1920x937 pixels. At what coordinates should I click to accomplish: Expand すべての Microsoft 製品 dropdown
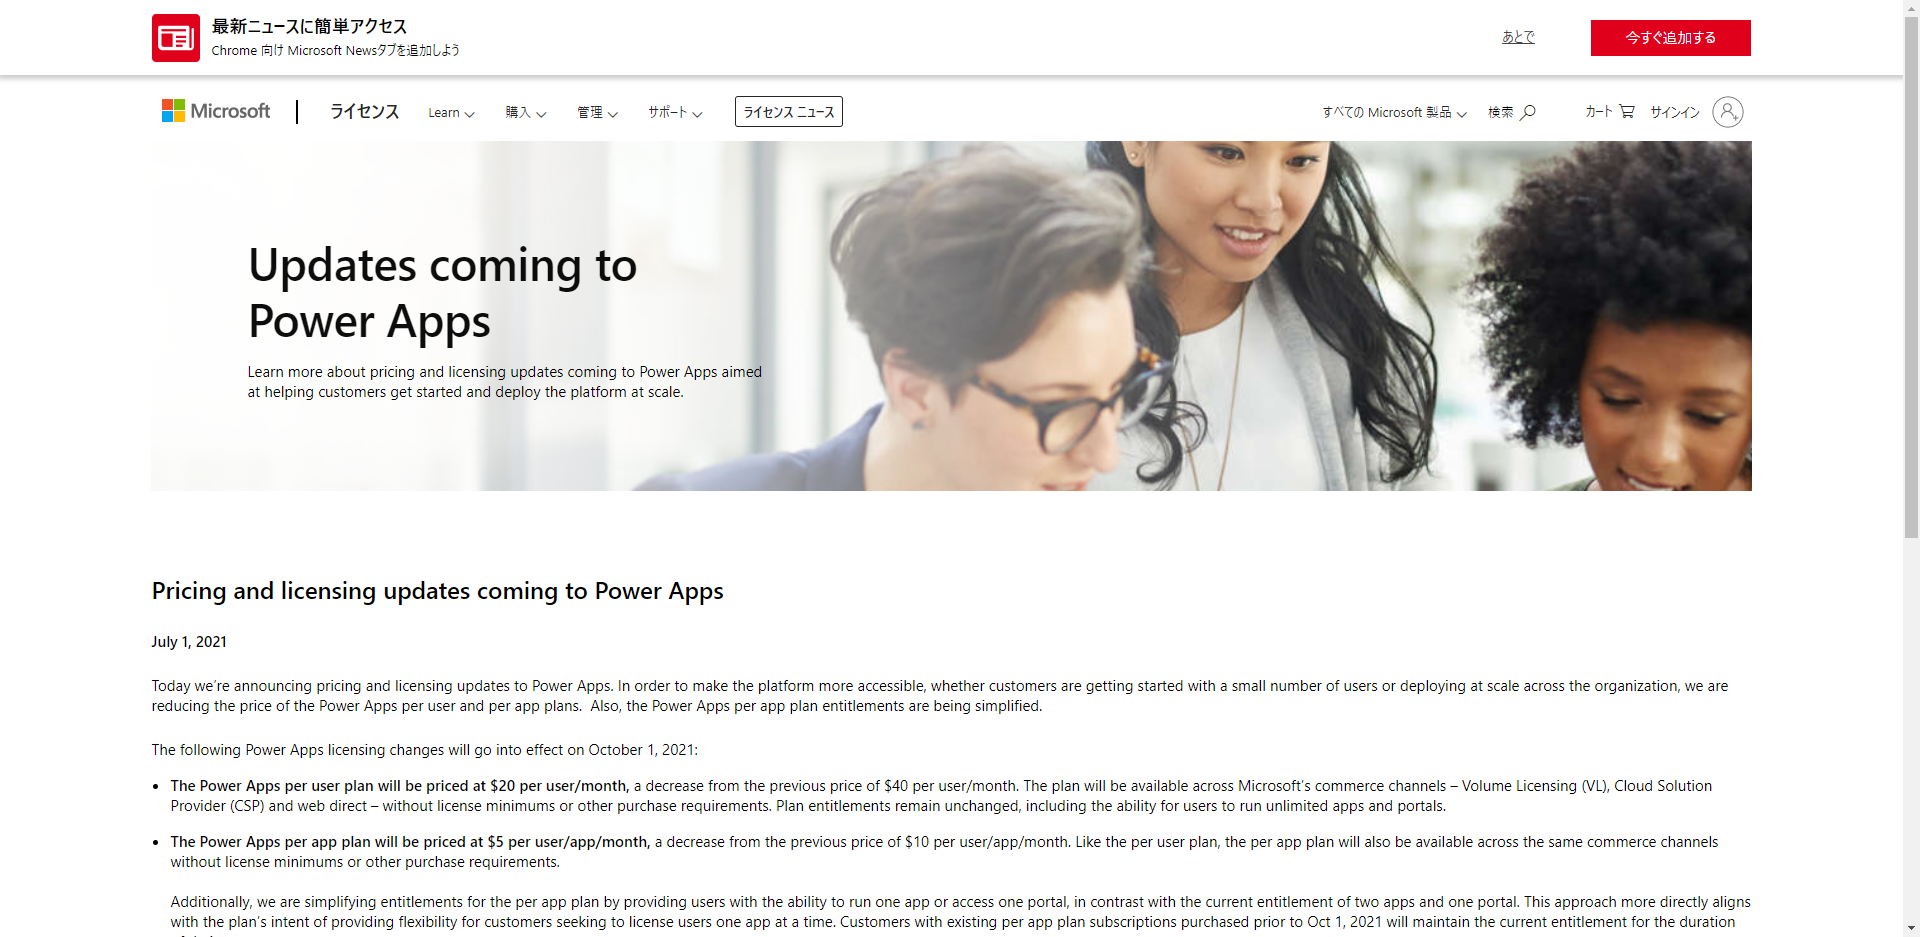1394,113
